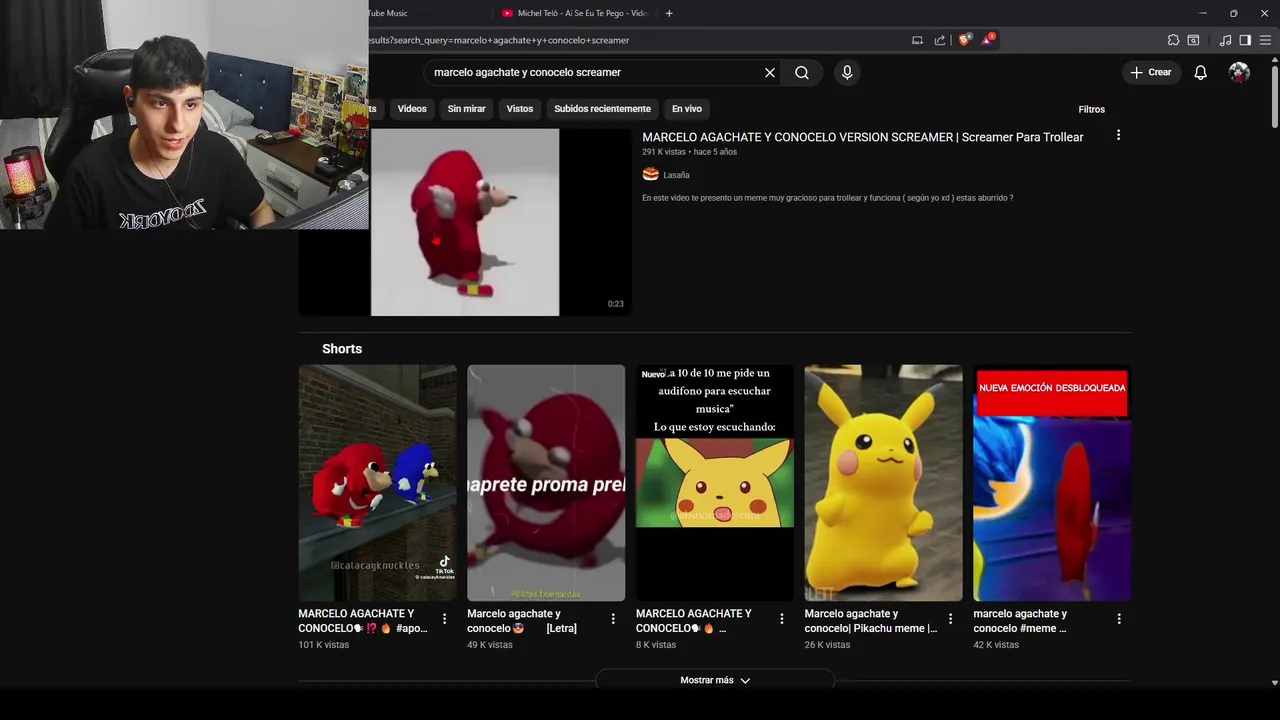The height and width of the screenshot is (720, 1280).
Task: Open short titled 'Marcelo agachate y conocelo [Letra]'
Action: pyautogui.click(x=522, y=621)
